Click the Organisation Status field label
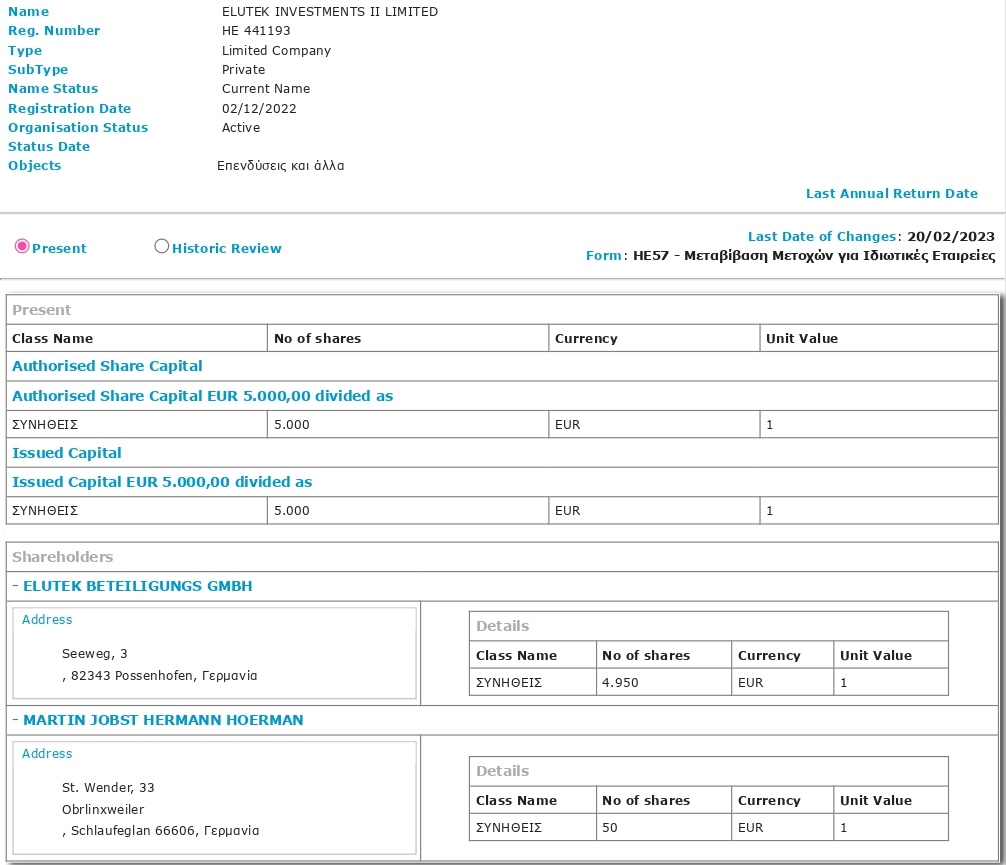 (78, 128)
